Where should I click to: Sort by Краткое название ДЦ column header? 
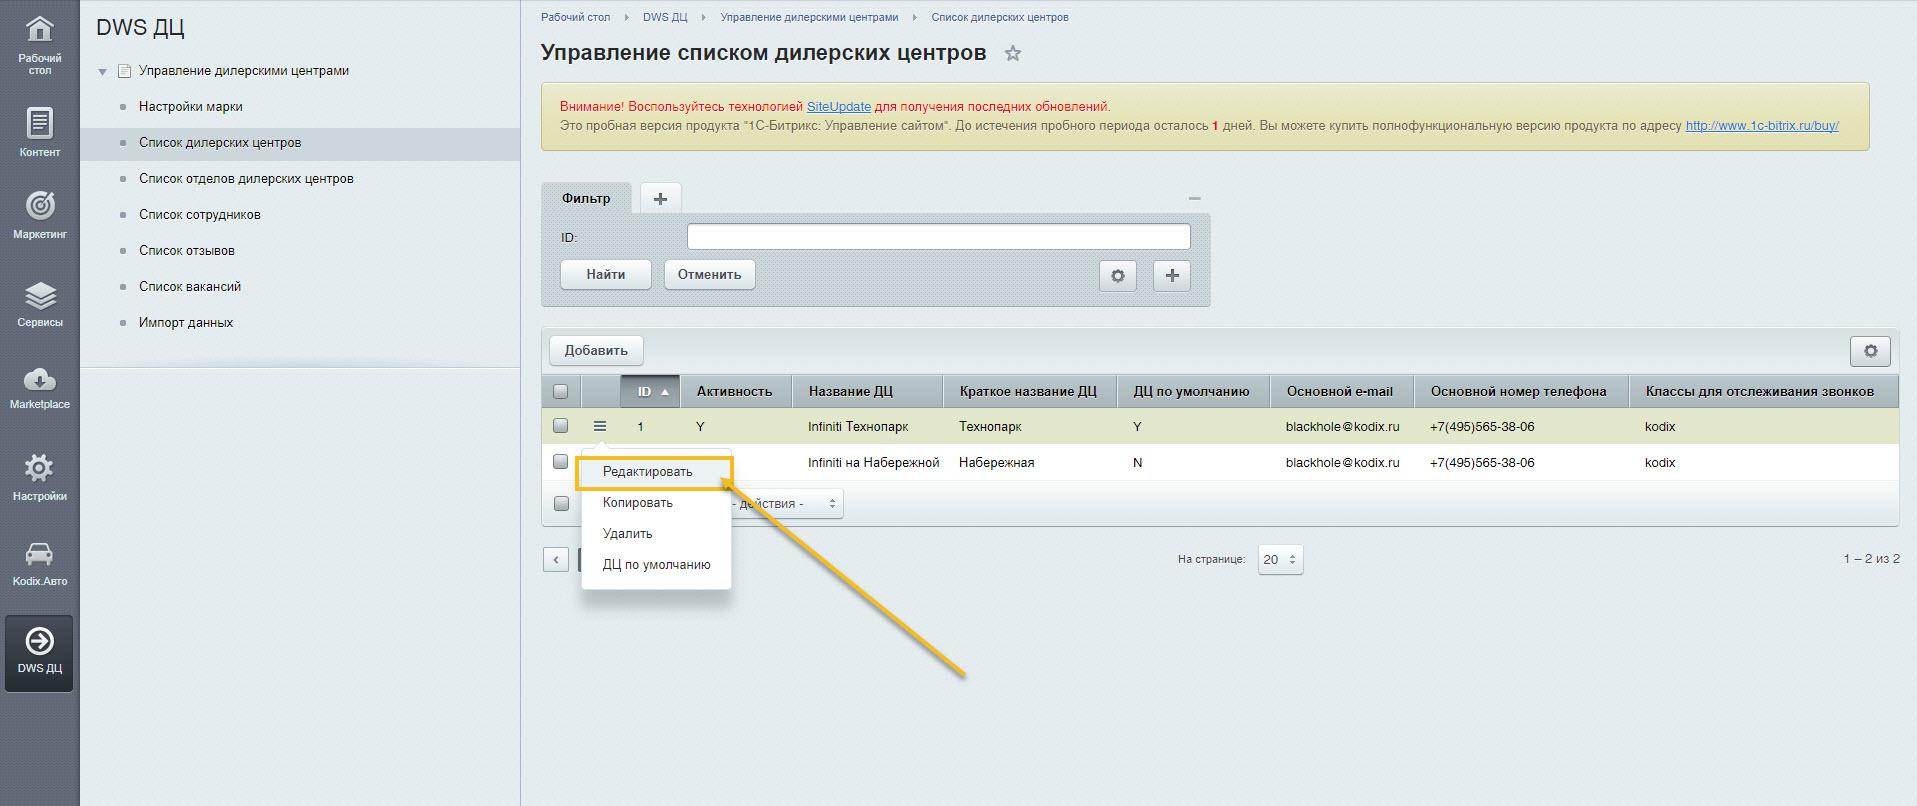point(1028,392)
